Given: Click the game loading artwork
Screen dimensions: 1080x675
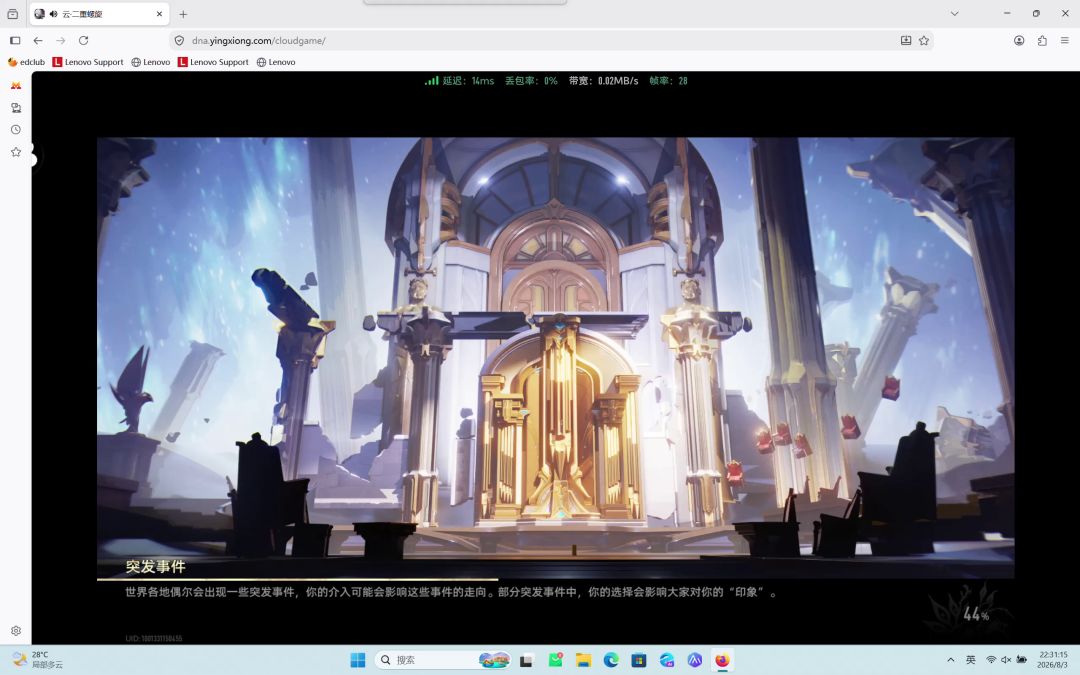Looking at the screenshot, I should [555, 357].
